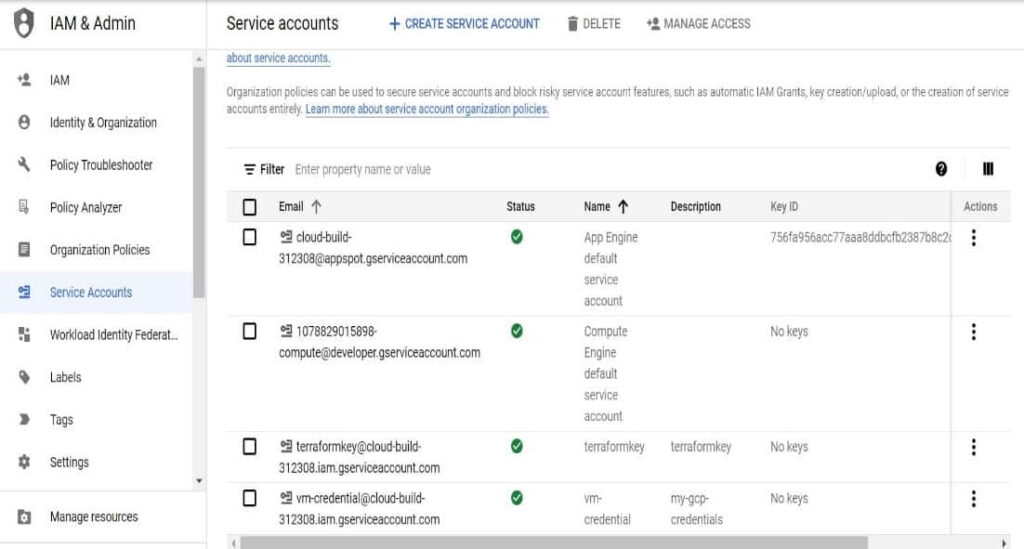Click the Manage resources icon
Viewport: 1024px width, 549px height.
(x=24, y=517)
